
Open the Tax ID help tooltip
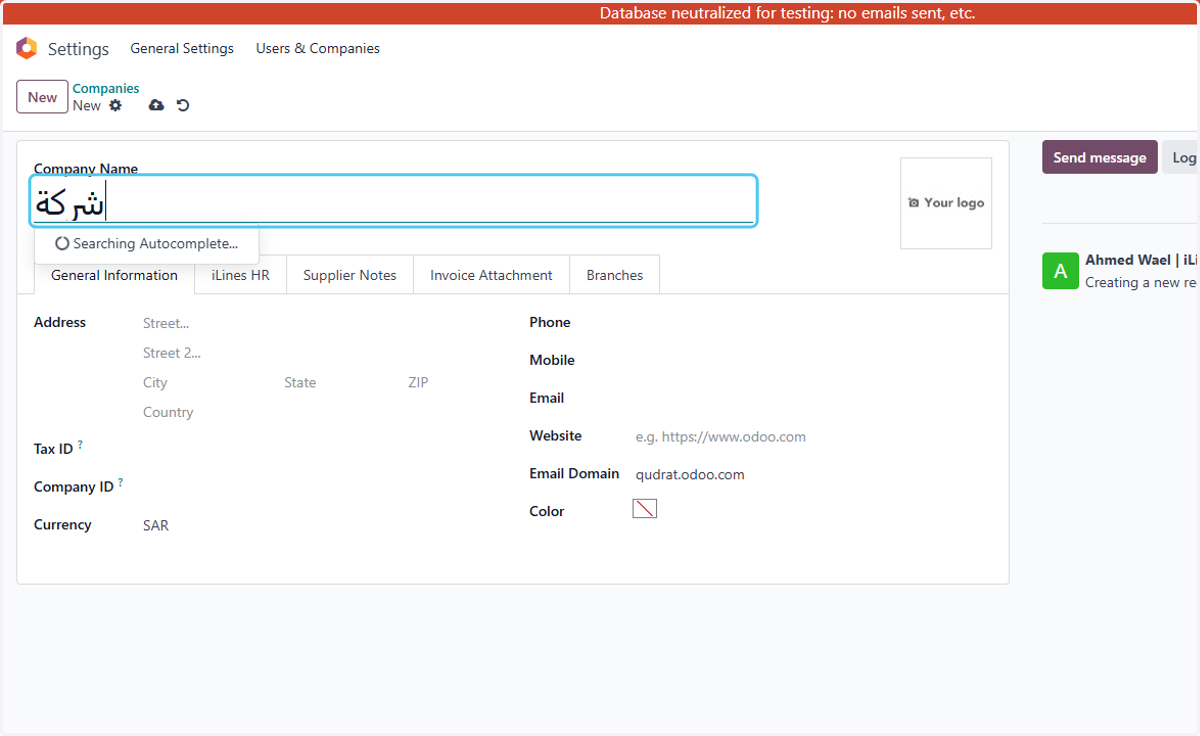tap(80, 444)
